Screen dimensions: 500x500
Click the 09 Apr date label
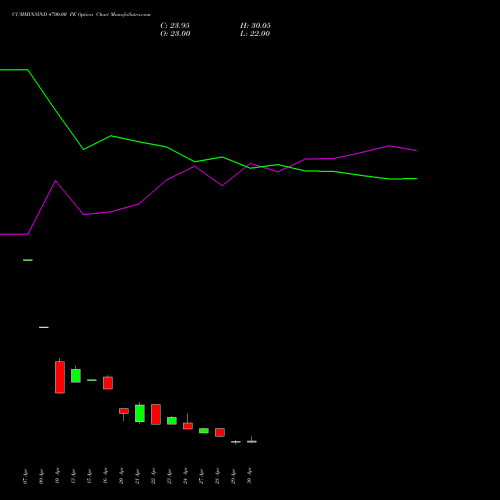click(x=41, y=477)
